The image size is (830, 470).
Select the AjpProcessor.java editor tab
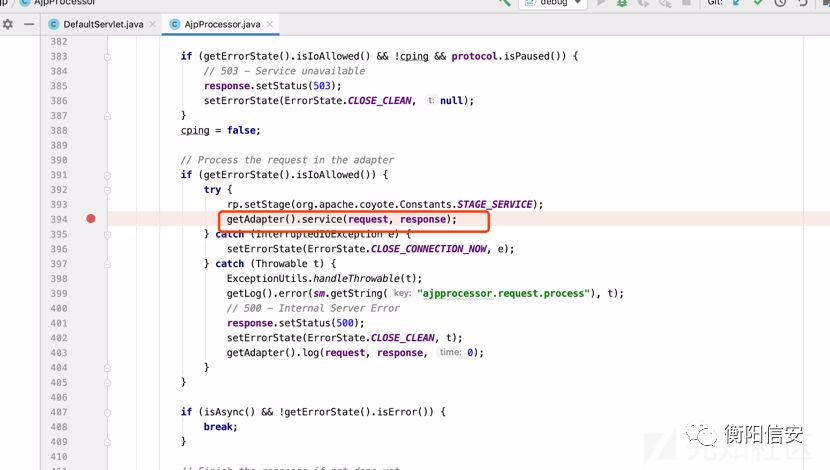point(222,24)
